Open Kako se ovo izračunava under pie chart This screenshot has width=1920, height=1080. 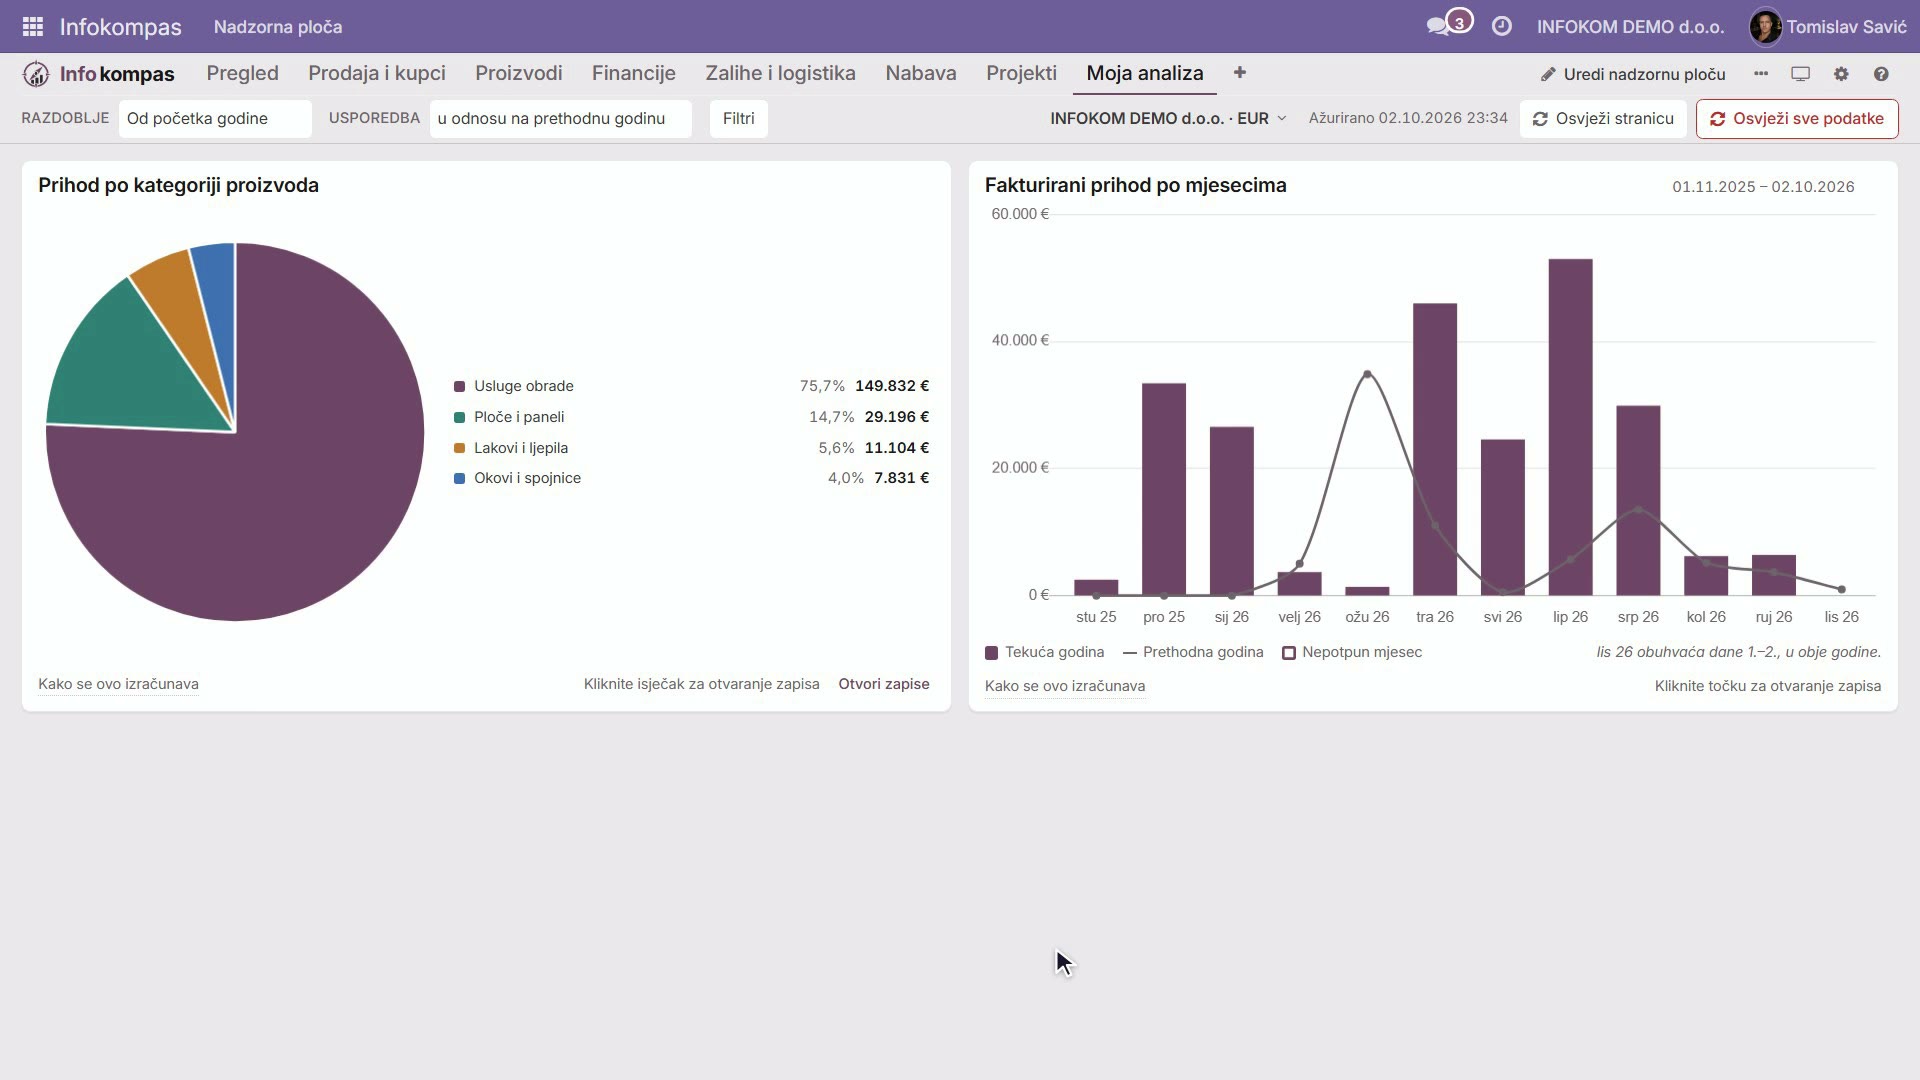tap(118, 684)
